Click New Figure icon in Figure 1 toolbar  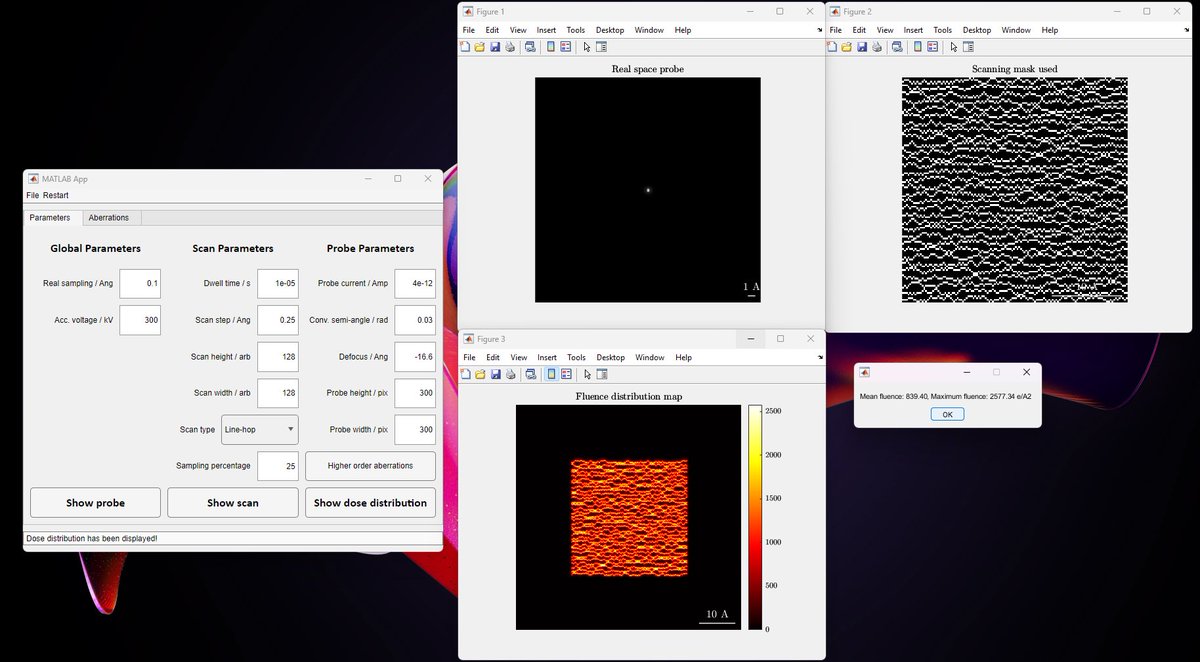click(465, 46)
